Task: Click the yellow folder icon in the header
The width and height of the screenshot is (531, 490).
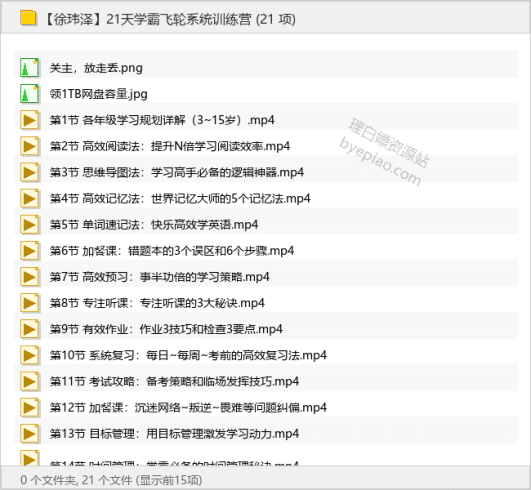Action: [28, 18]
